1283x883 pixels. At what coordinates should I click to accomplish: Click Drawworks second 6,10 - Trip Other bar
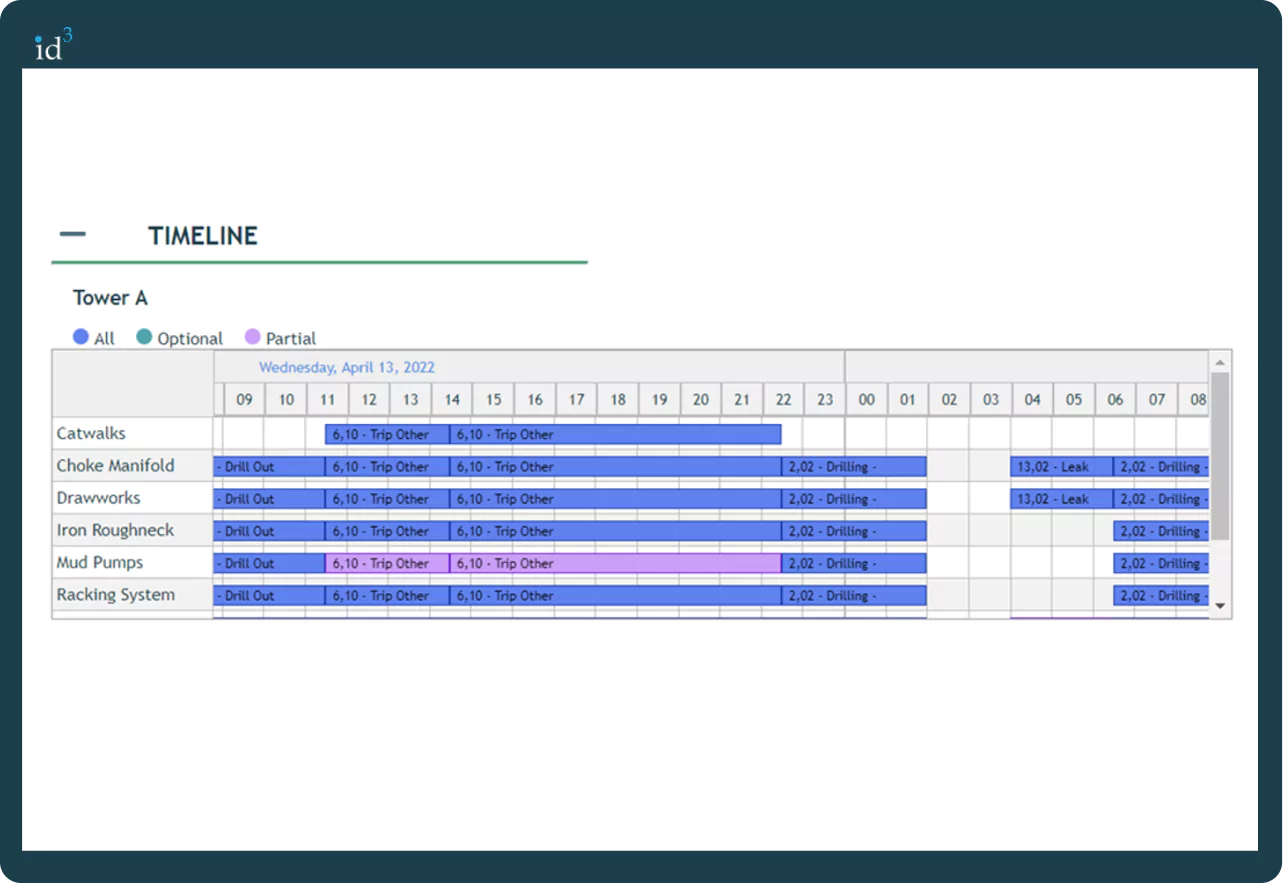tap(615, 498)
